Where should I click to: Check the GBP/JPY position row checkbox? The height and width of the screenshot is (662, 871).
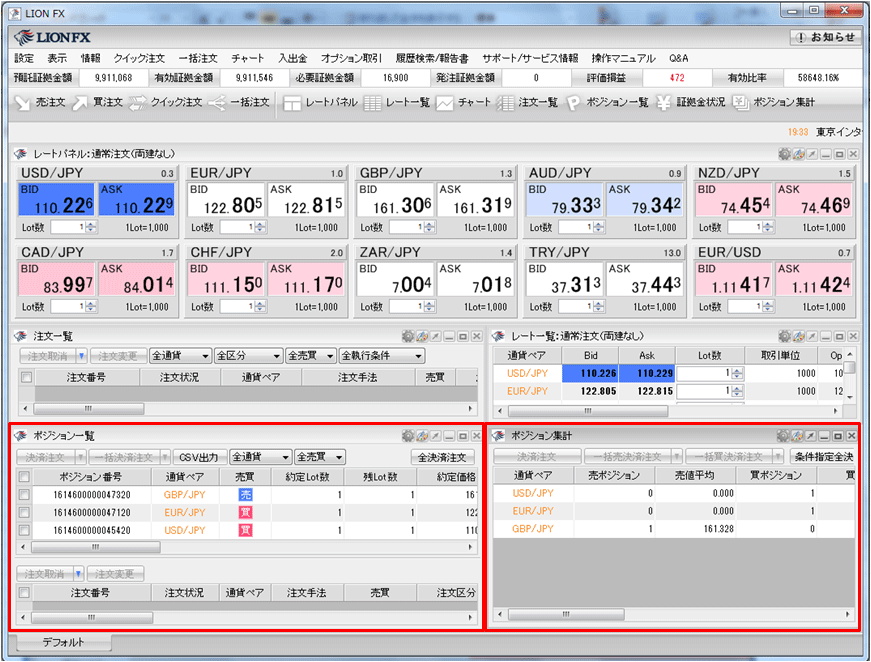(24, 494)
